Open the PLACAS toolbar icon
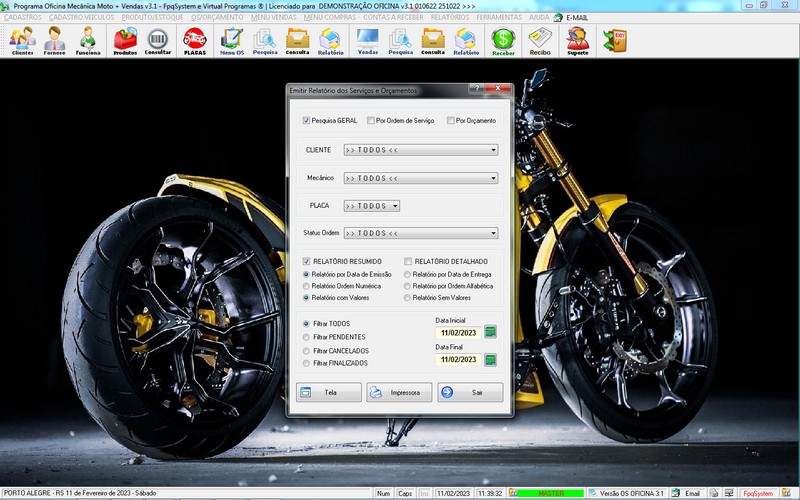800x500 pixels. click(194, 40)
